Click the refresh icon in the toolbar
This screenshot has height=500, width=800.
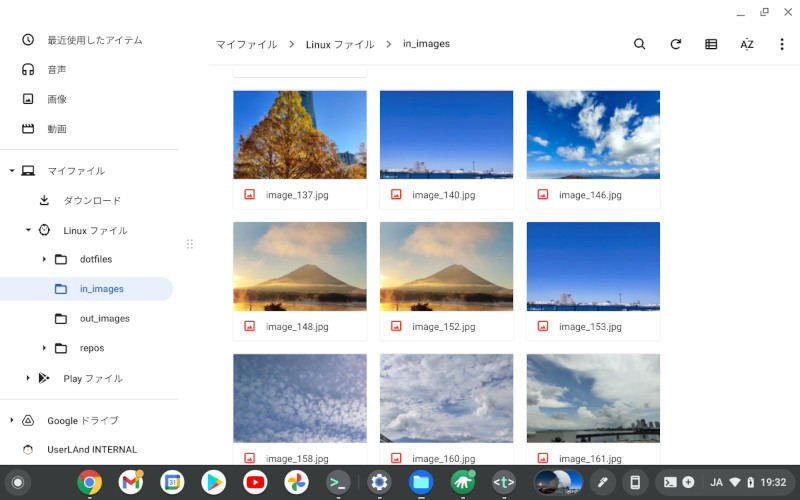point(676,44)
